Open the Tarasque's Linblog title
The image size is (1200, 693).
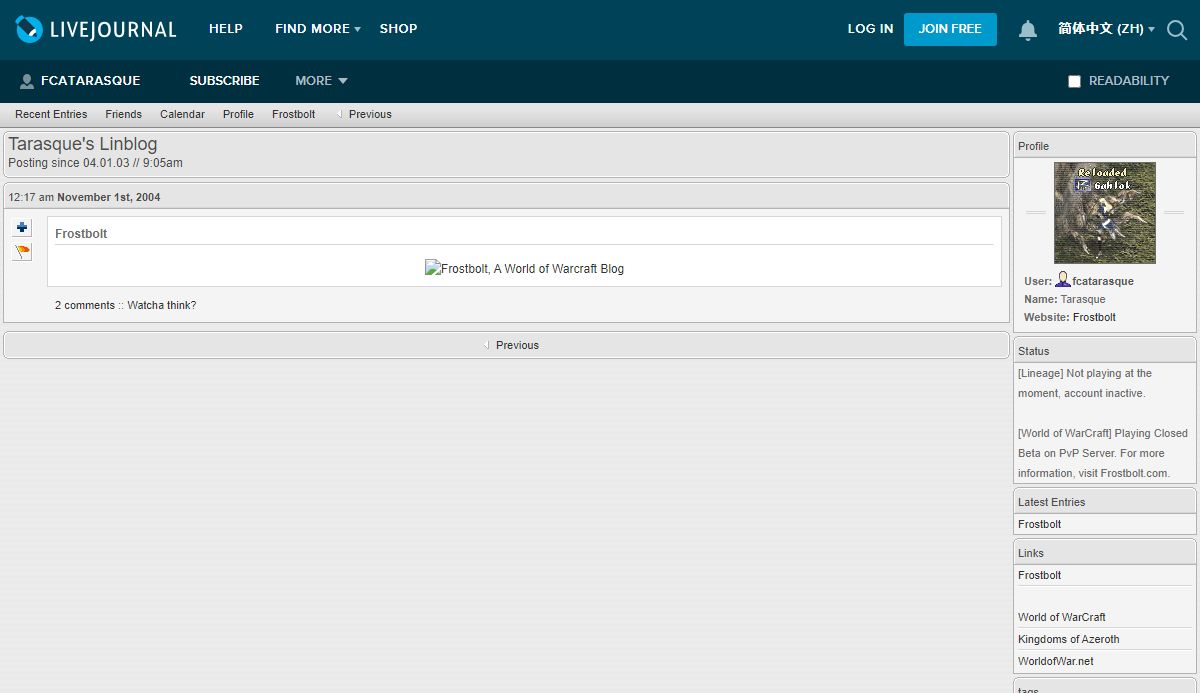(83, 144)
